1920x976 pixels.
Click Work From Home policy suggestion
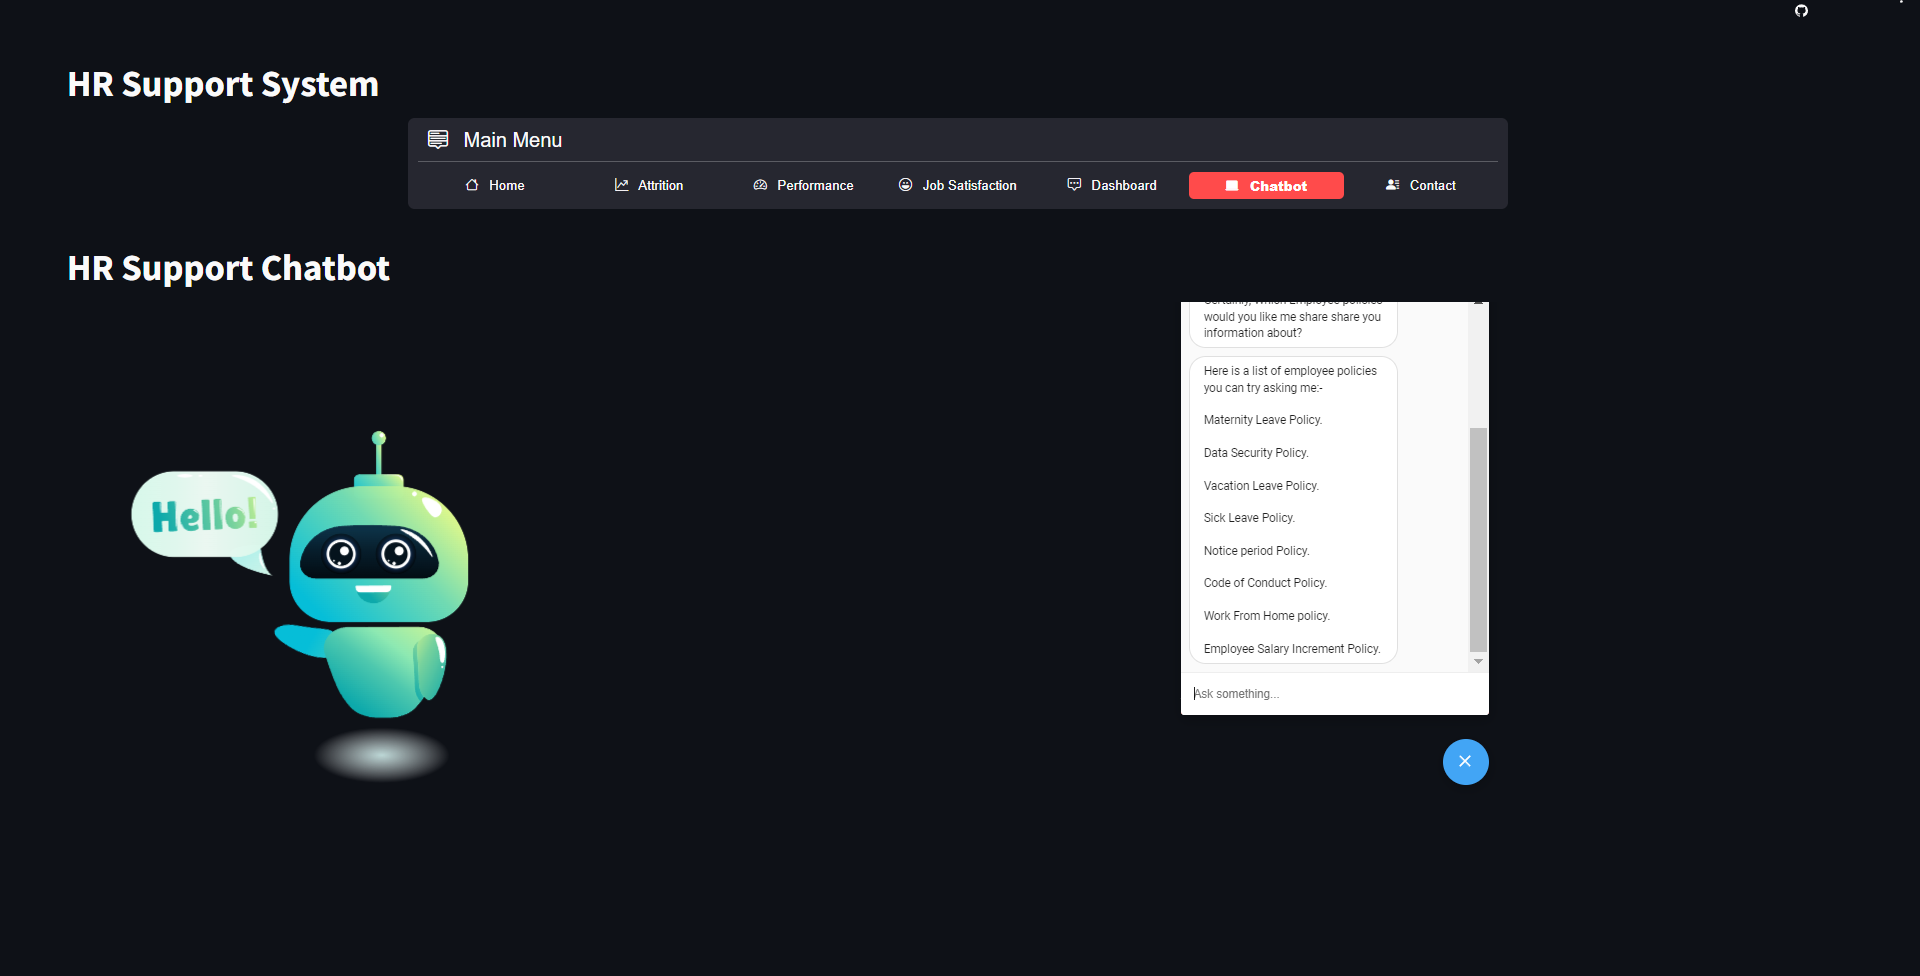(1266, 615)
